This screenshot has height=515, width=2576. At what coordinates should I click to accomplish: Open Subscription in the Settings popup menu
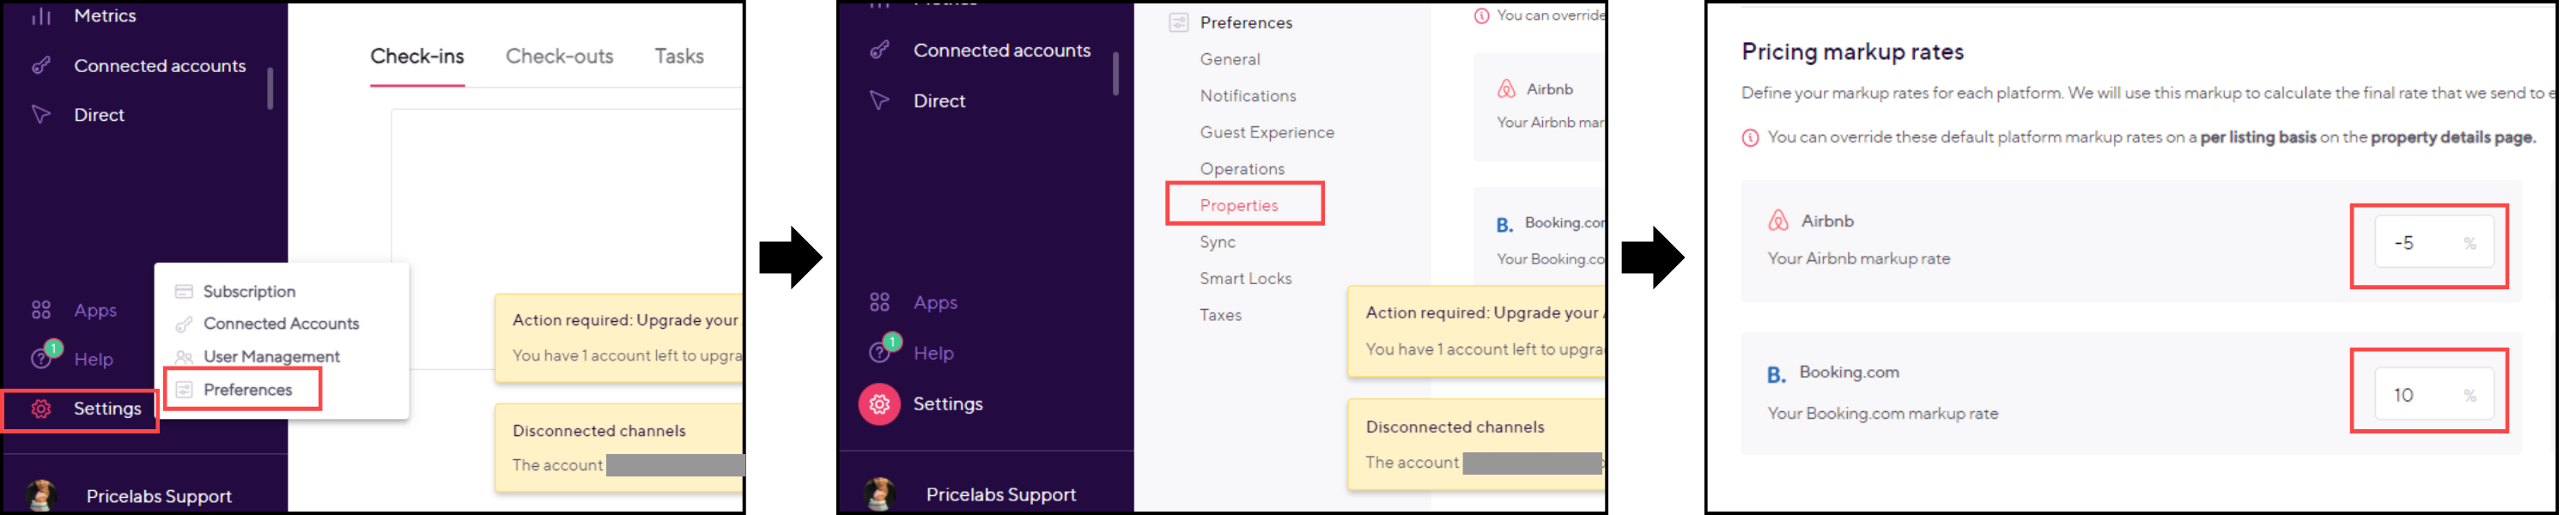click(249, 291)
